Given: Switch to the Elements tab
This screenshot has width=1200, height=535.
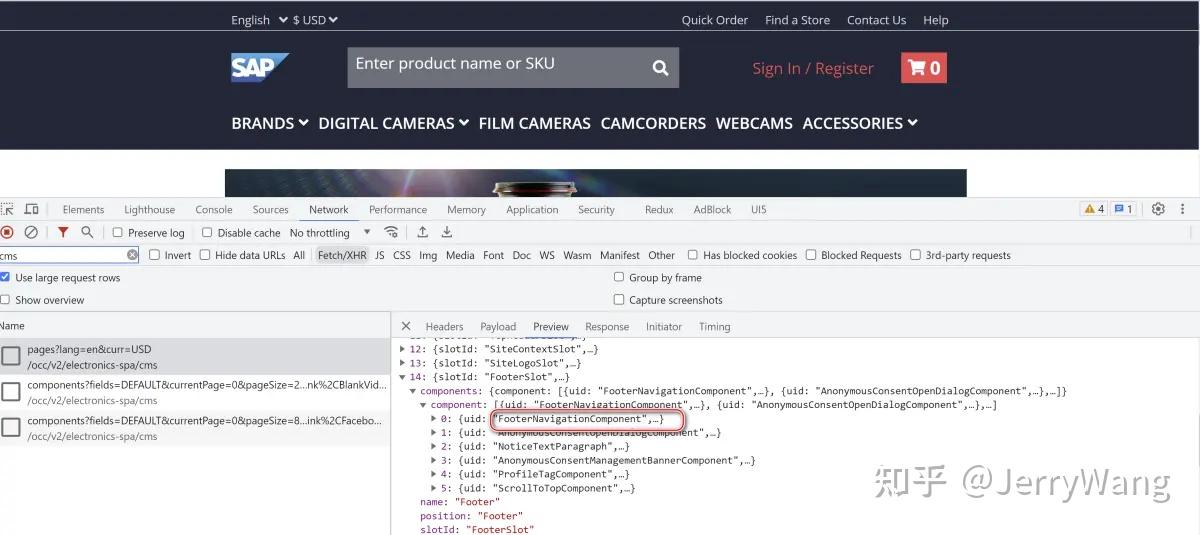Looking at the screenshot, I should (83, 210).
